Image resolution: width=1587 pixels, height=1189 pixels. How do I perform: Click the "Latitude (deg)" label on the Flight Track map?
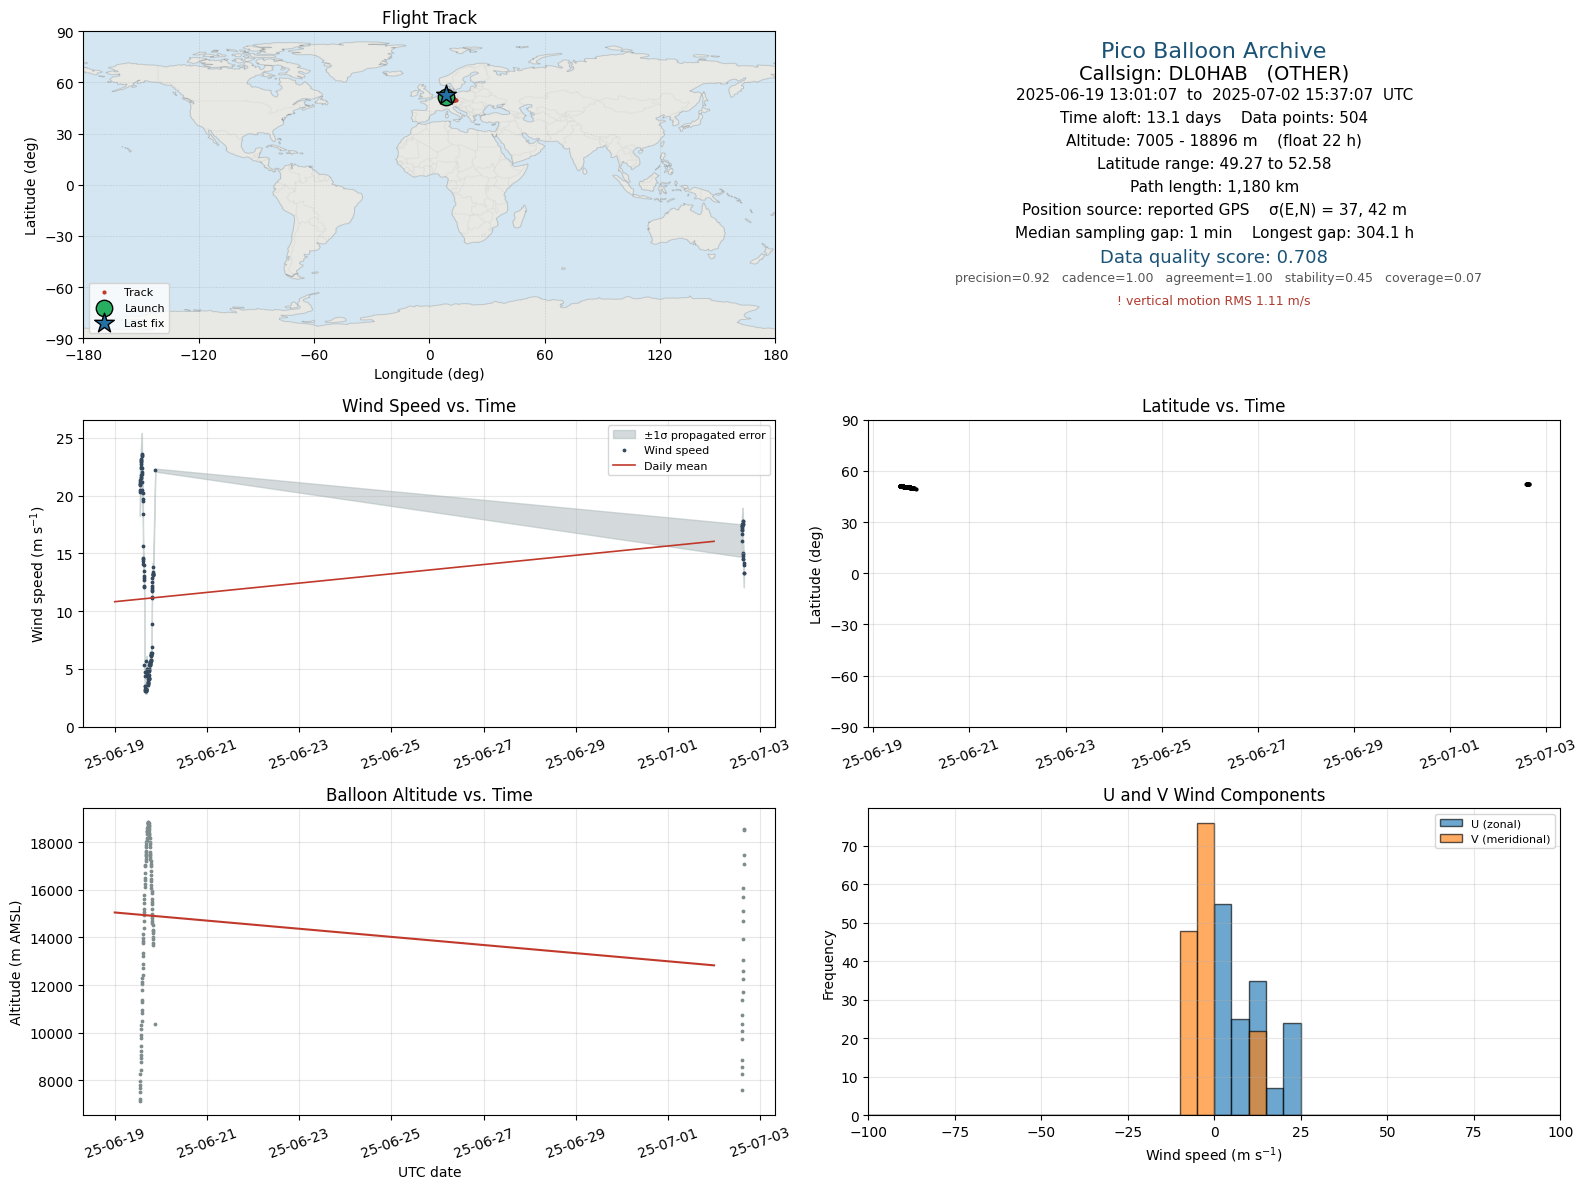(31, 186)
